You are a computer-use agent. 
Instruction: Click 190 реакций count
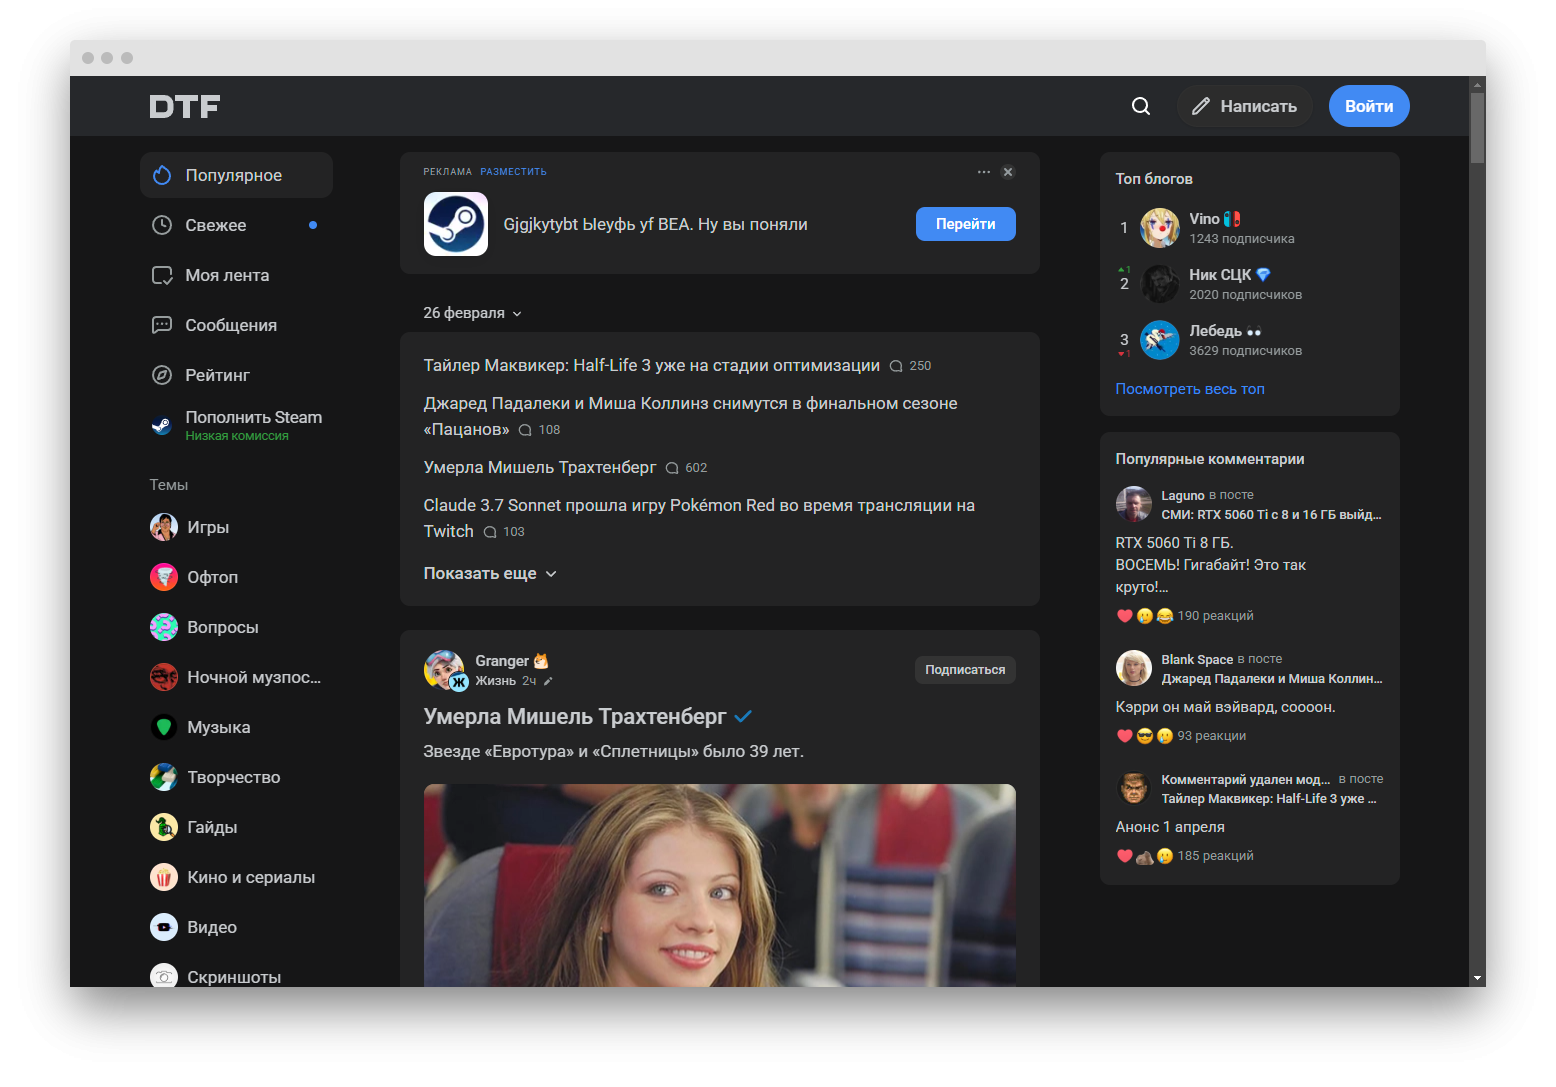pos(1215,616)
